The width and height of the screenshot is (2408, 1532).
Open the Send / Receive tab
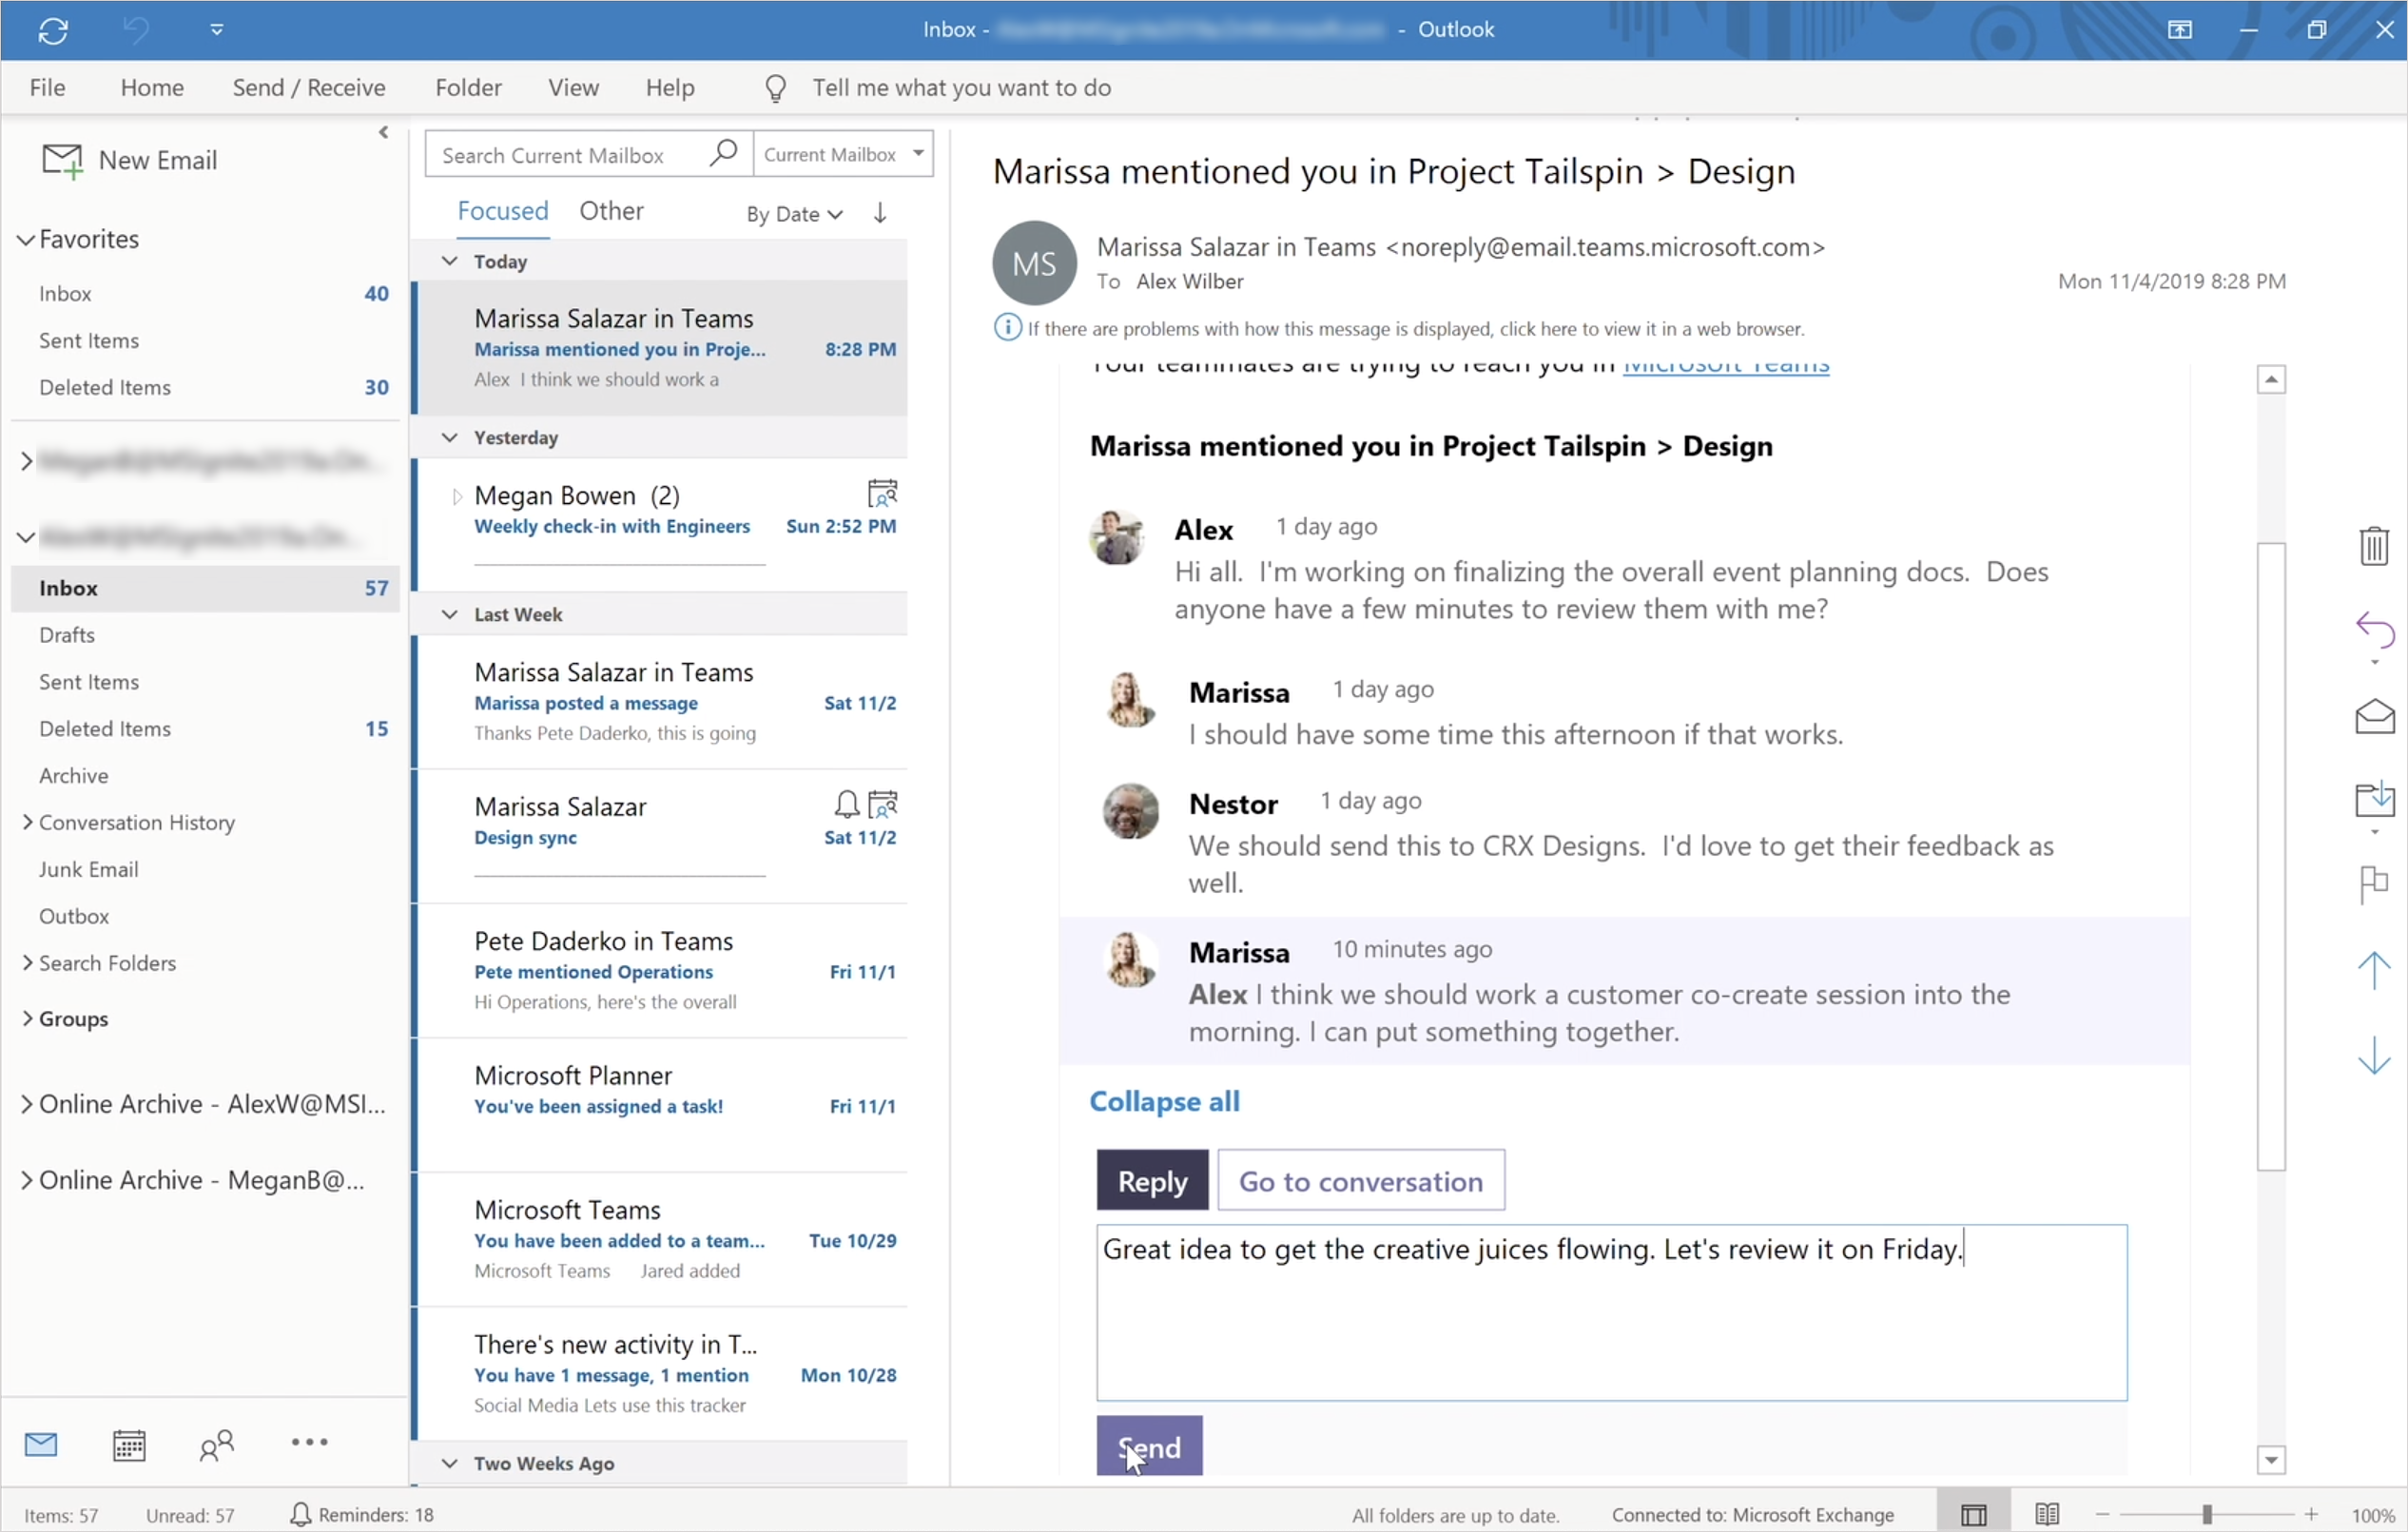309,88
